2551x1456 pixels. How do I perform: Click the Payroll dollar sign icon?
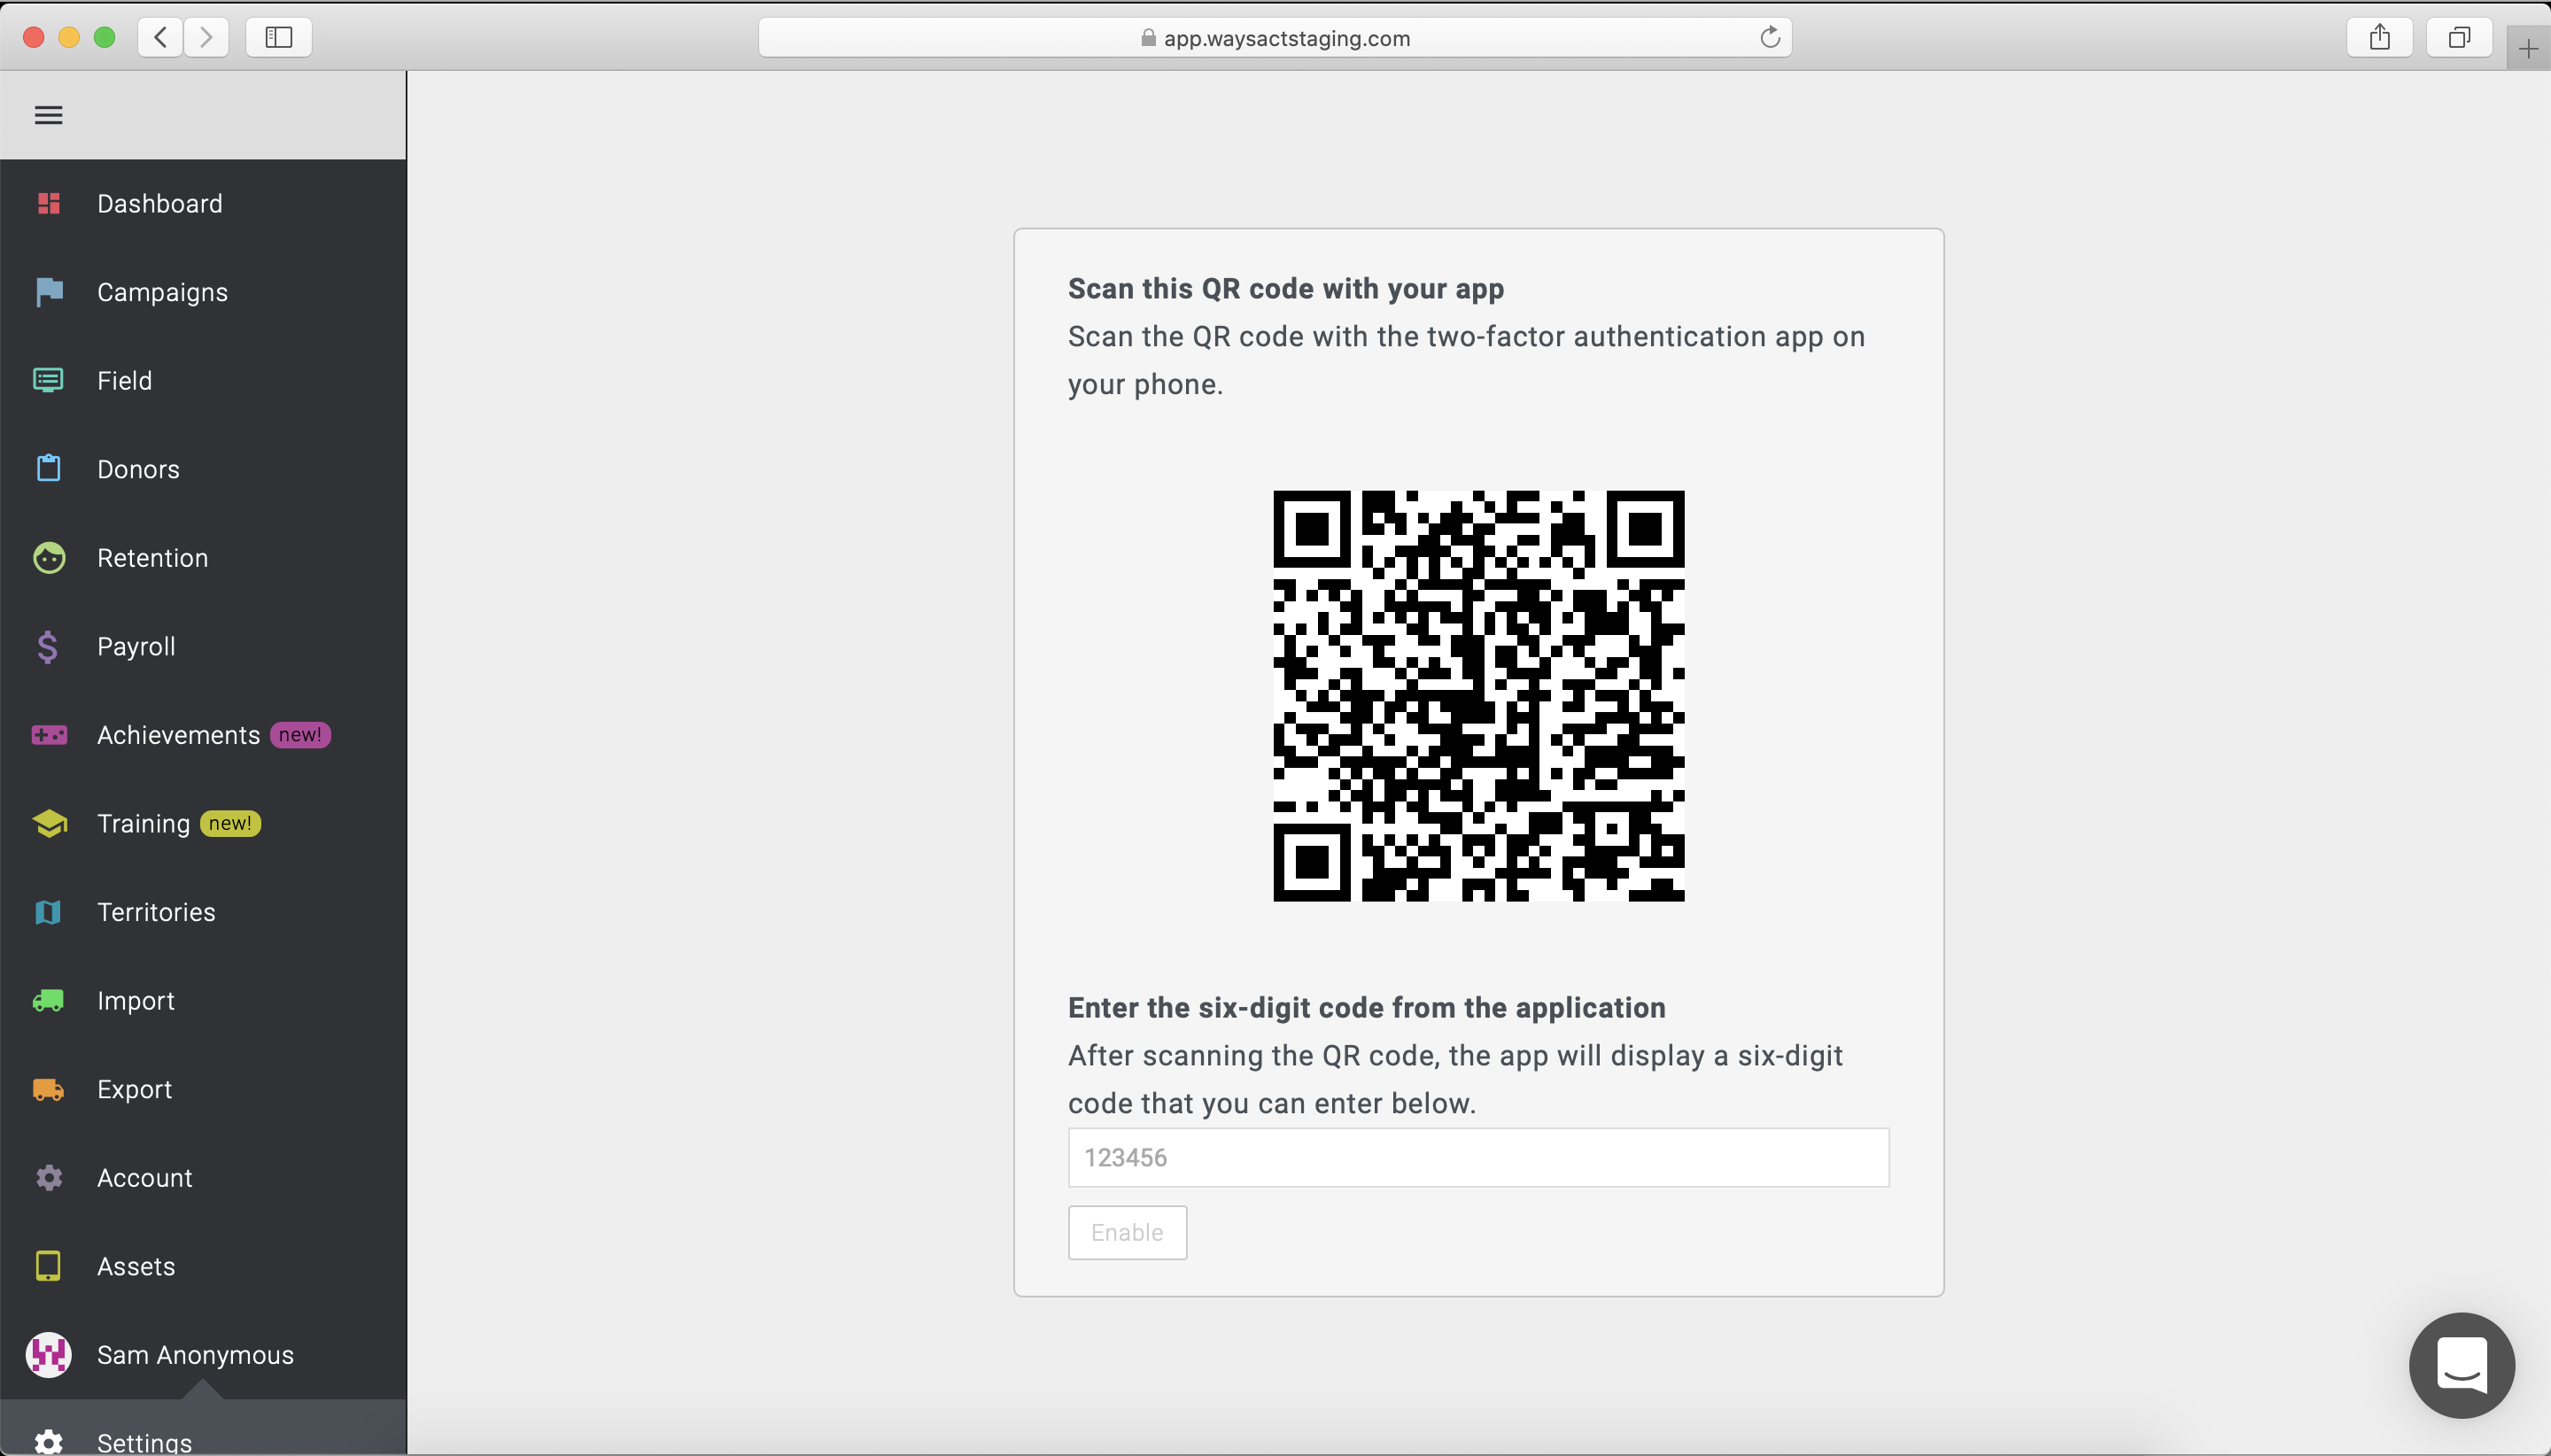click(47, 647)
